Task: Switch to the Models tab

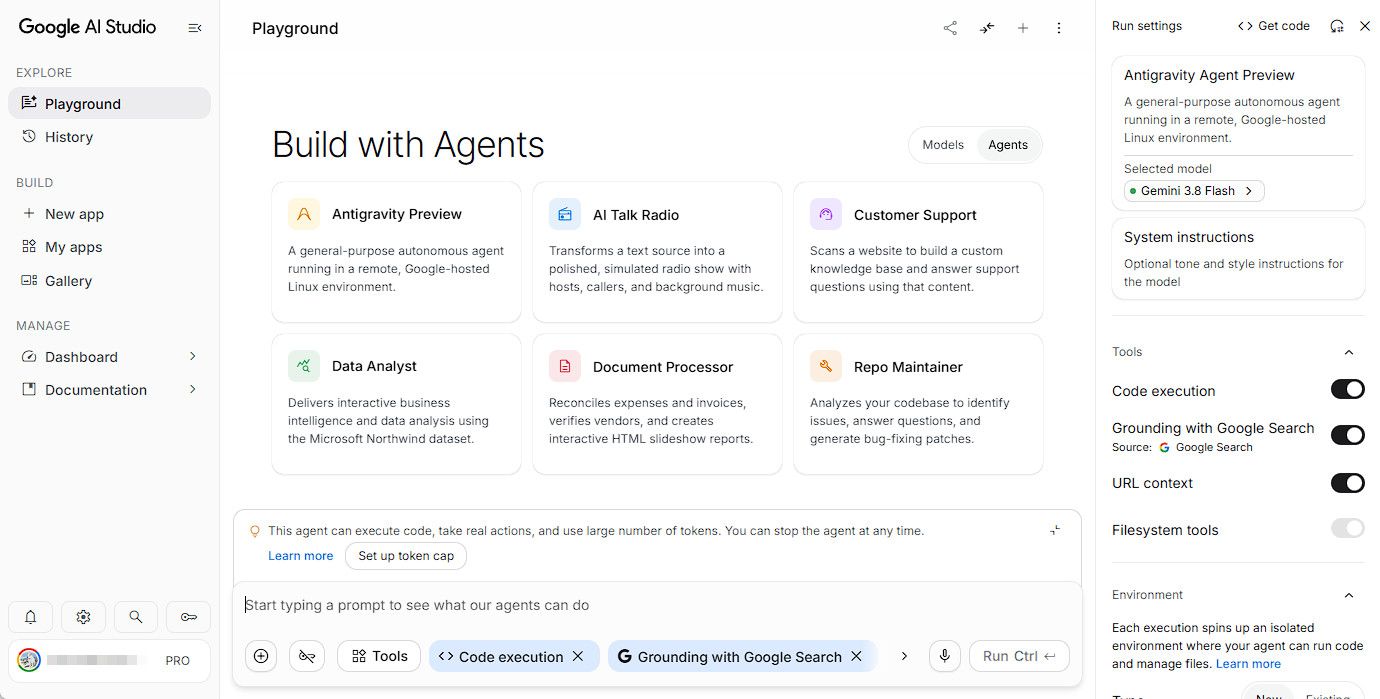Action: (943, 145)
